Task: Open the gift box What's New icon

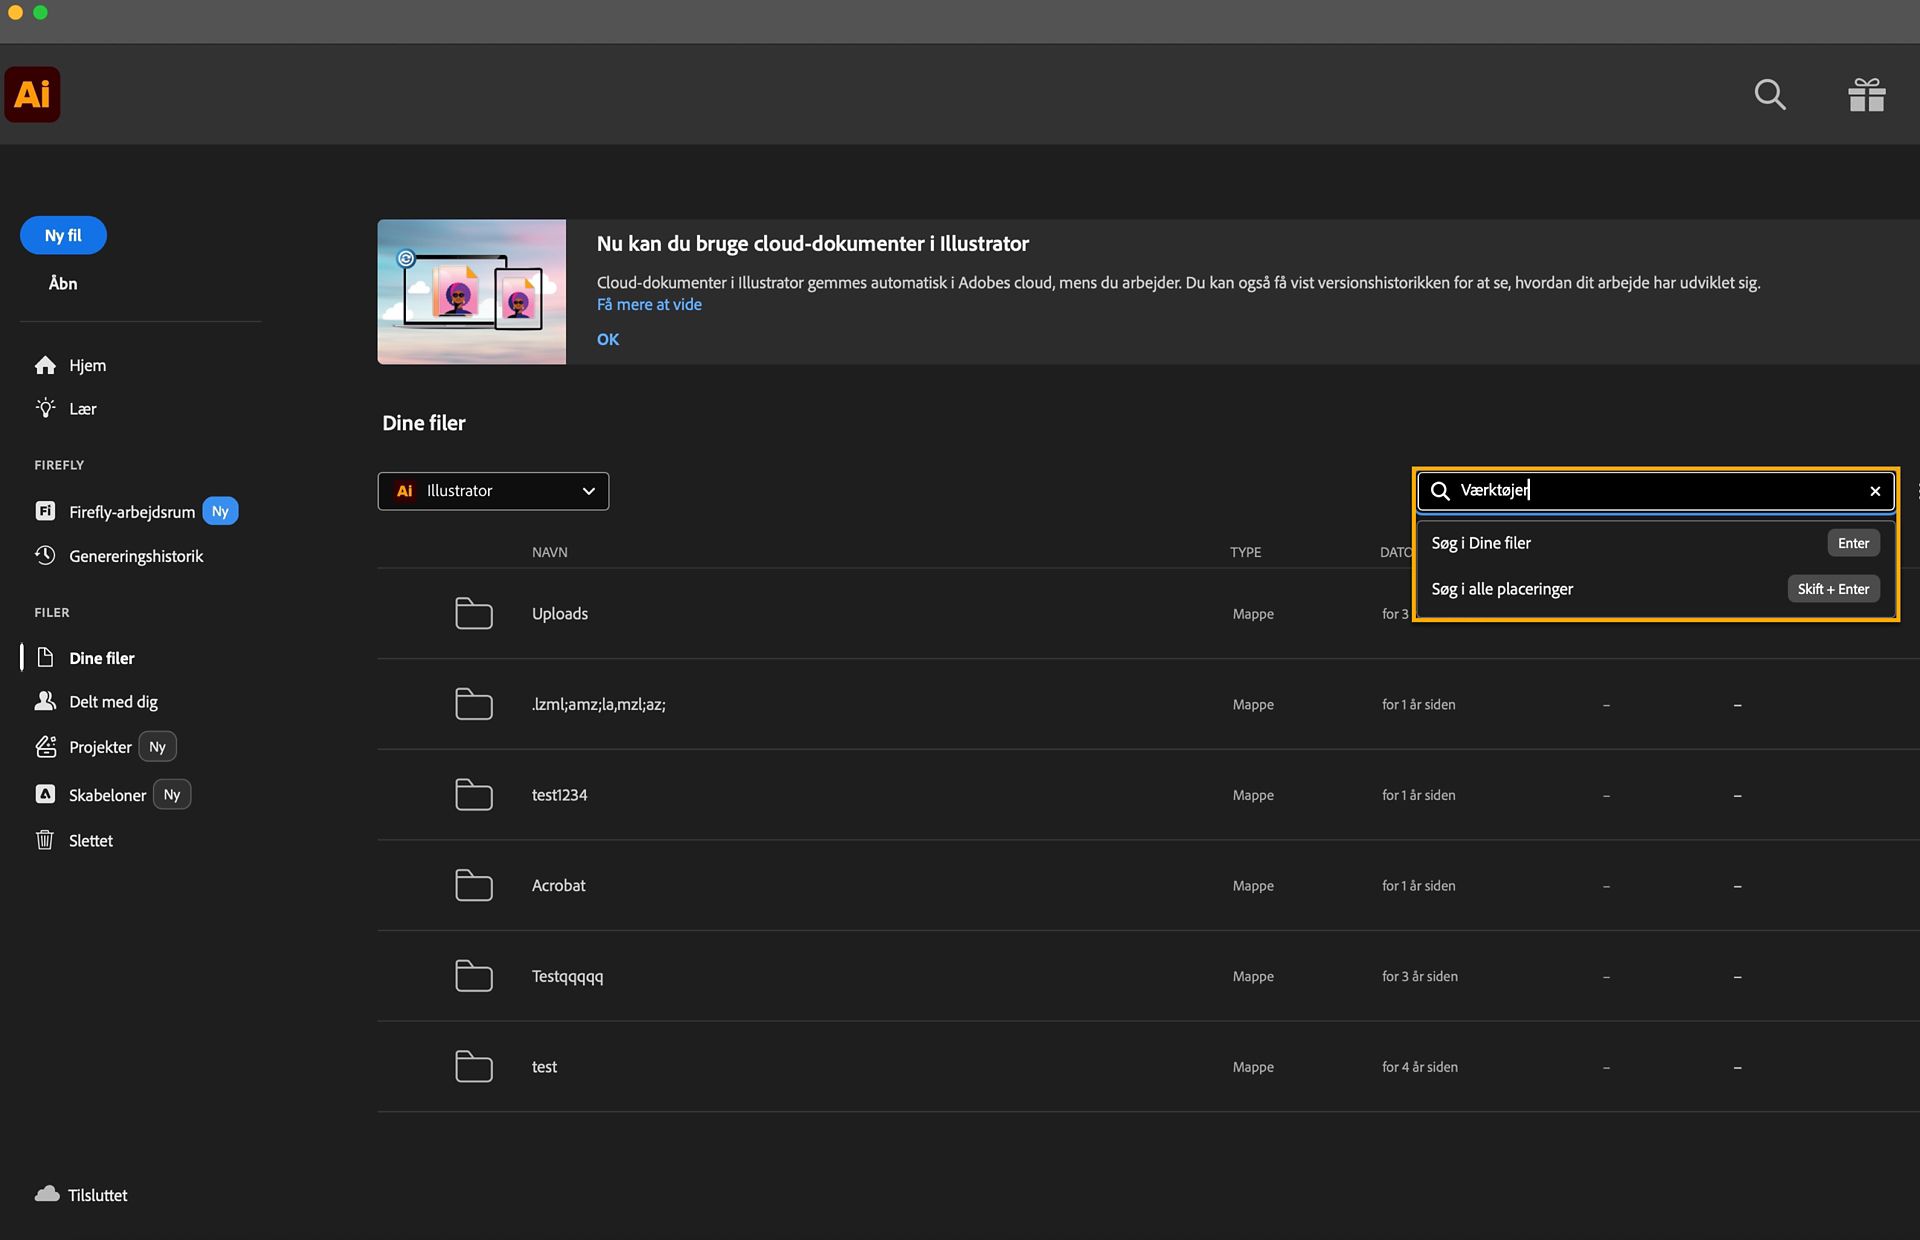Action: (x=1866, y=94)
